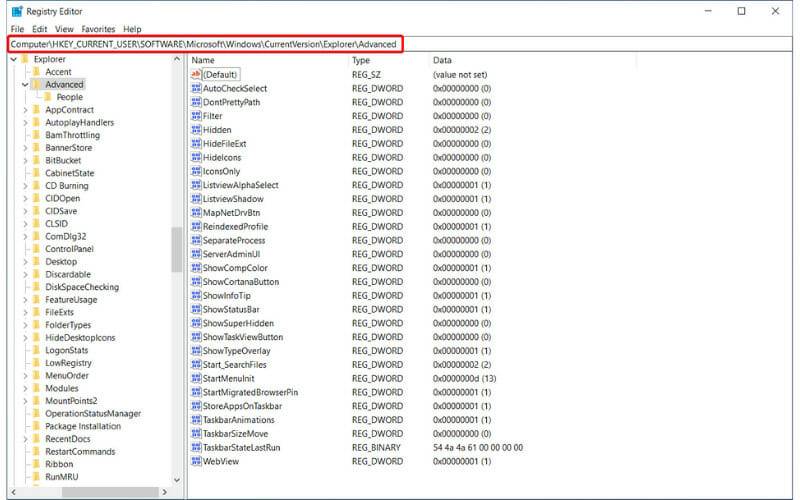Click the Explorer folder icon in tree
Image resolution: width=800 pixels, height=500 pixels.
(x=25, y=59)
